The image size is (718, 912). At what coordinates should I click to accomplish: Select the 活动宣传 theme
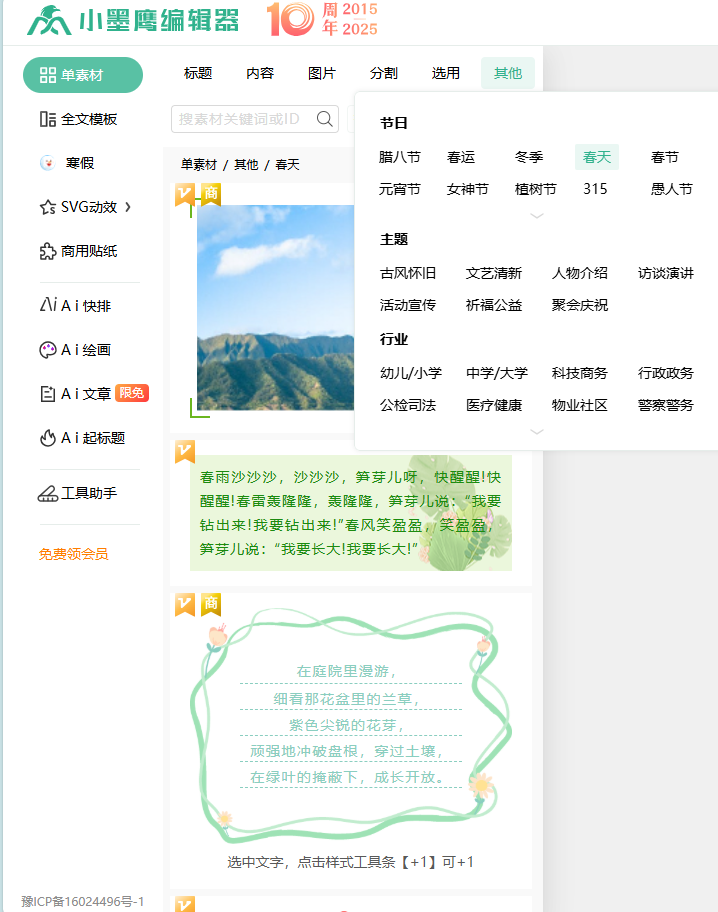pyautogui.click(x=408, y=305)
